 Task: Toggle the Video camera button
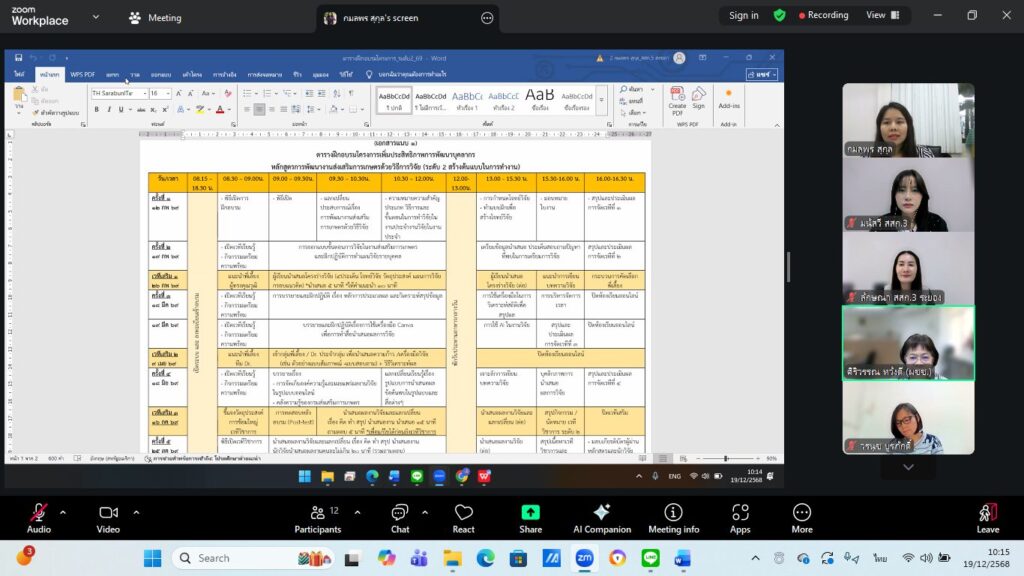(x=108, y=517)
